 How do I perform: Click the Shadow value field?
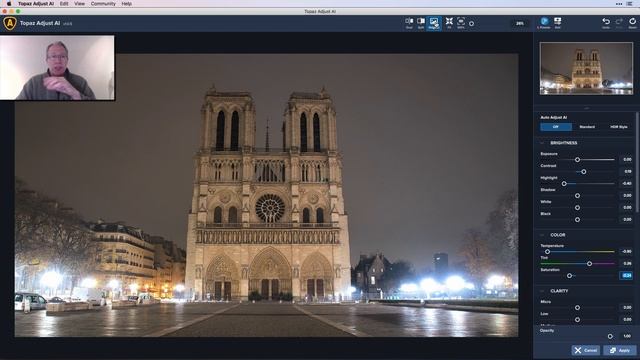pos(627,196)
